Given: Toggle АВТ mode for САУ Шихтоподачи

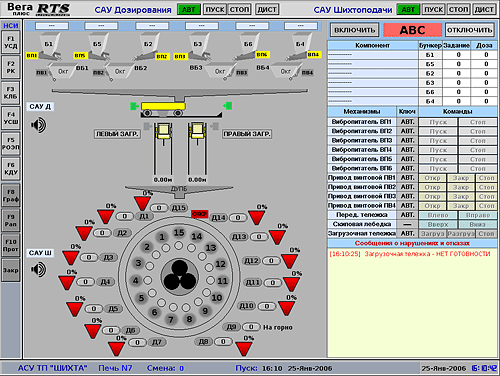Looking at the screenshot, I should coord(408,9).
